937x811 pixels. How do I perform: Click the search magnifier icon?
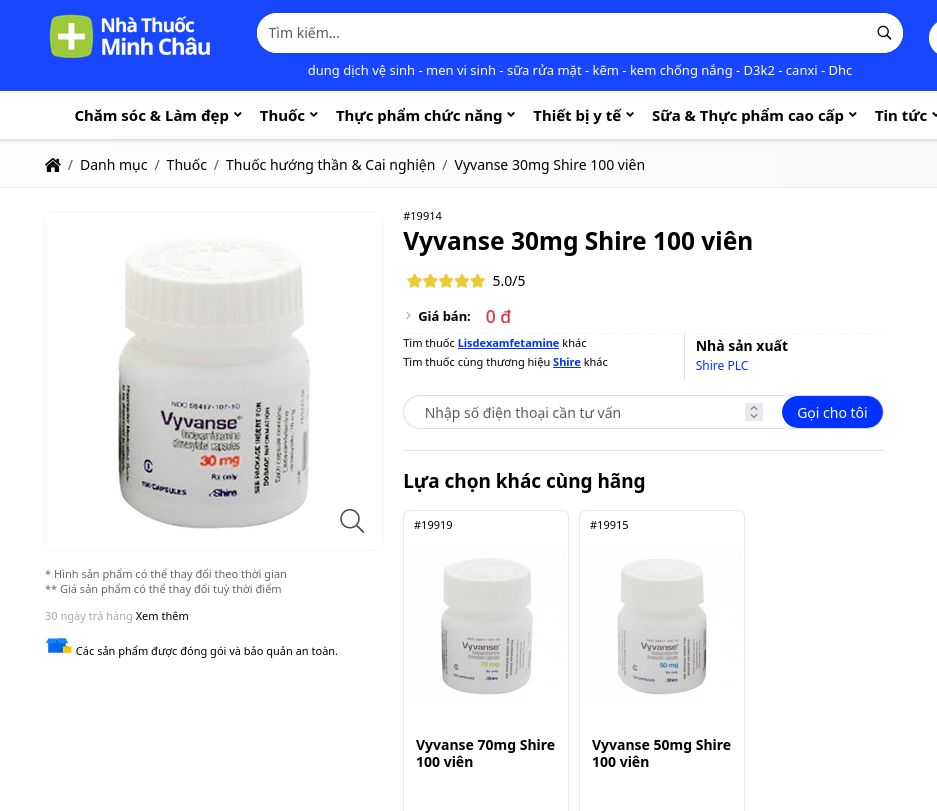tap(884, 33)
